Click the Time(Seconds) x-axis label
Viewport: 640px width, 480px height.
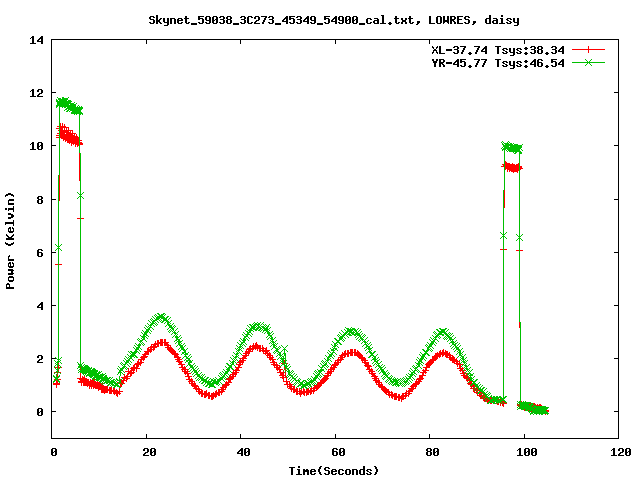tap(334, 471)
